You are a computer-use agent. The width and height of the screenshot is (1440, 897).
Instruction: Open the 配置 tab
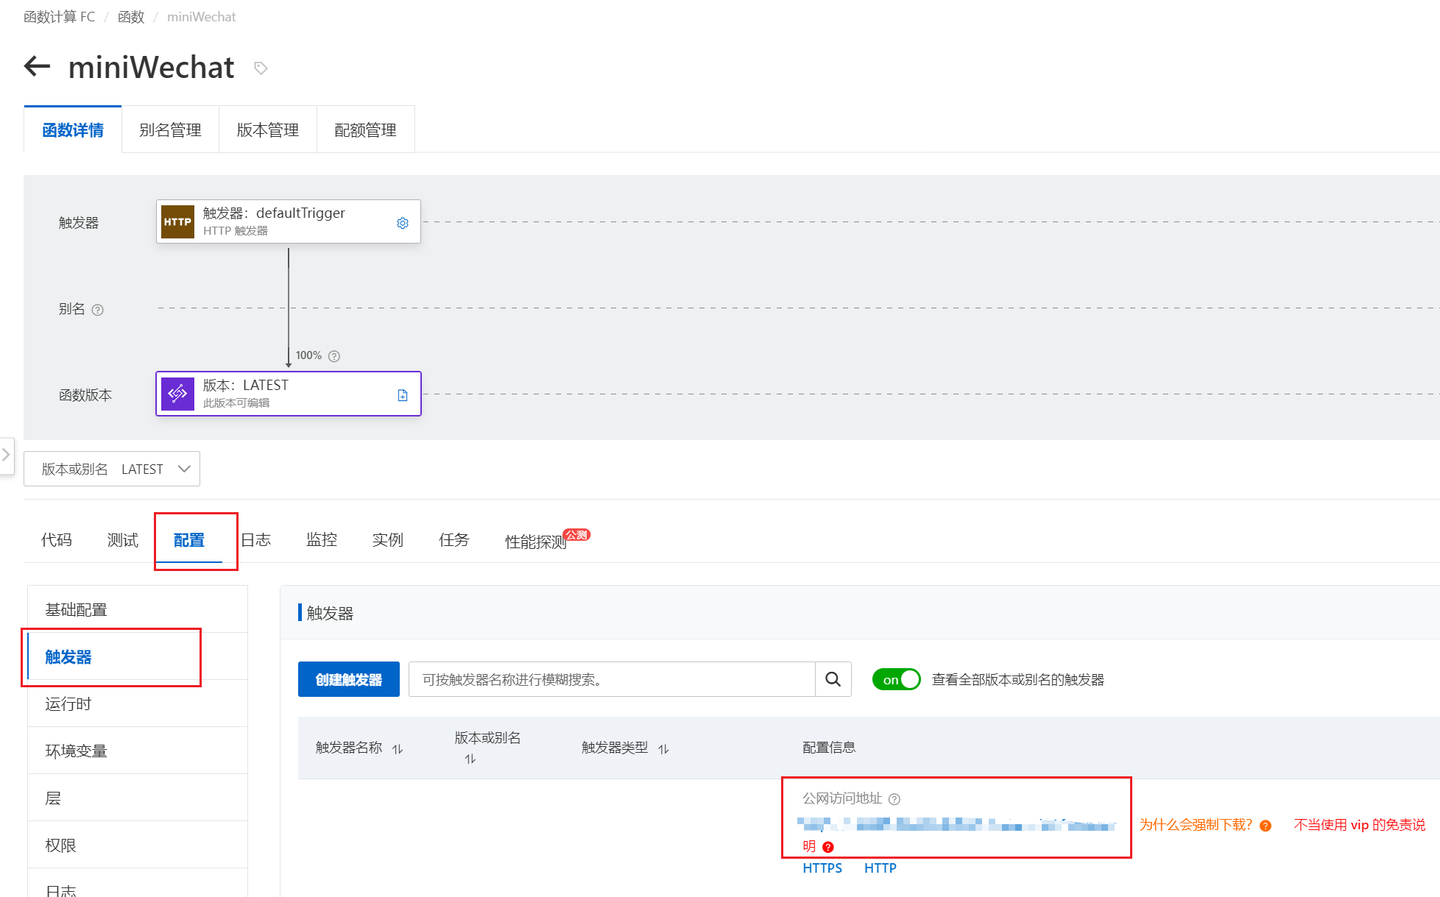click(x=189, y=540)
